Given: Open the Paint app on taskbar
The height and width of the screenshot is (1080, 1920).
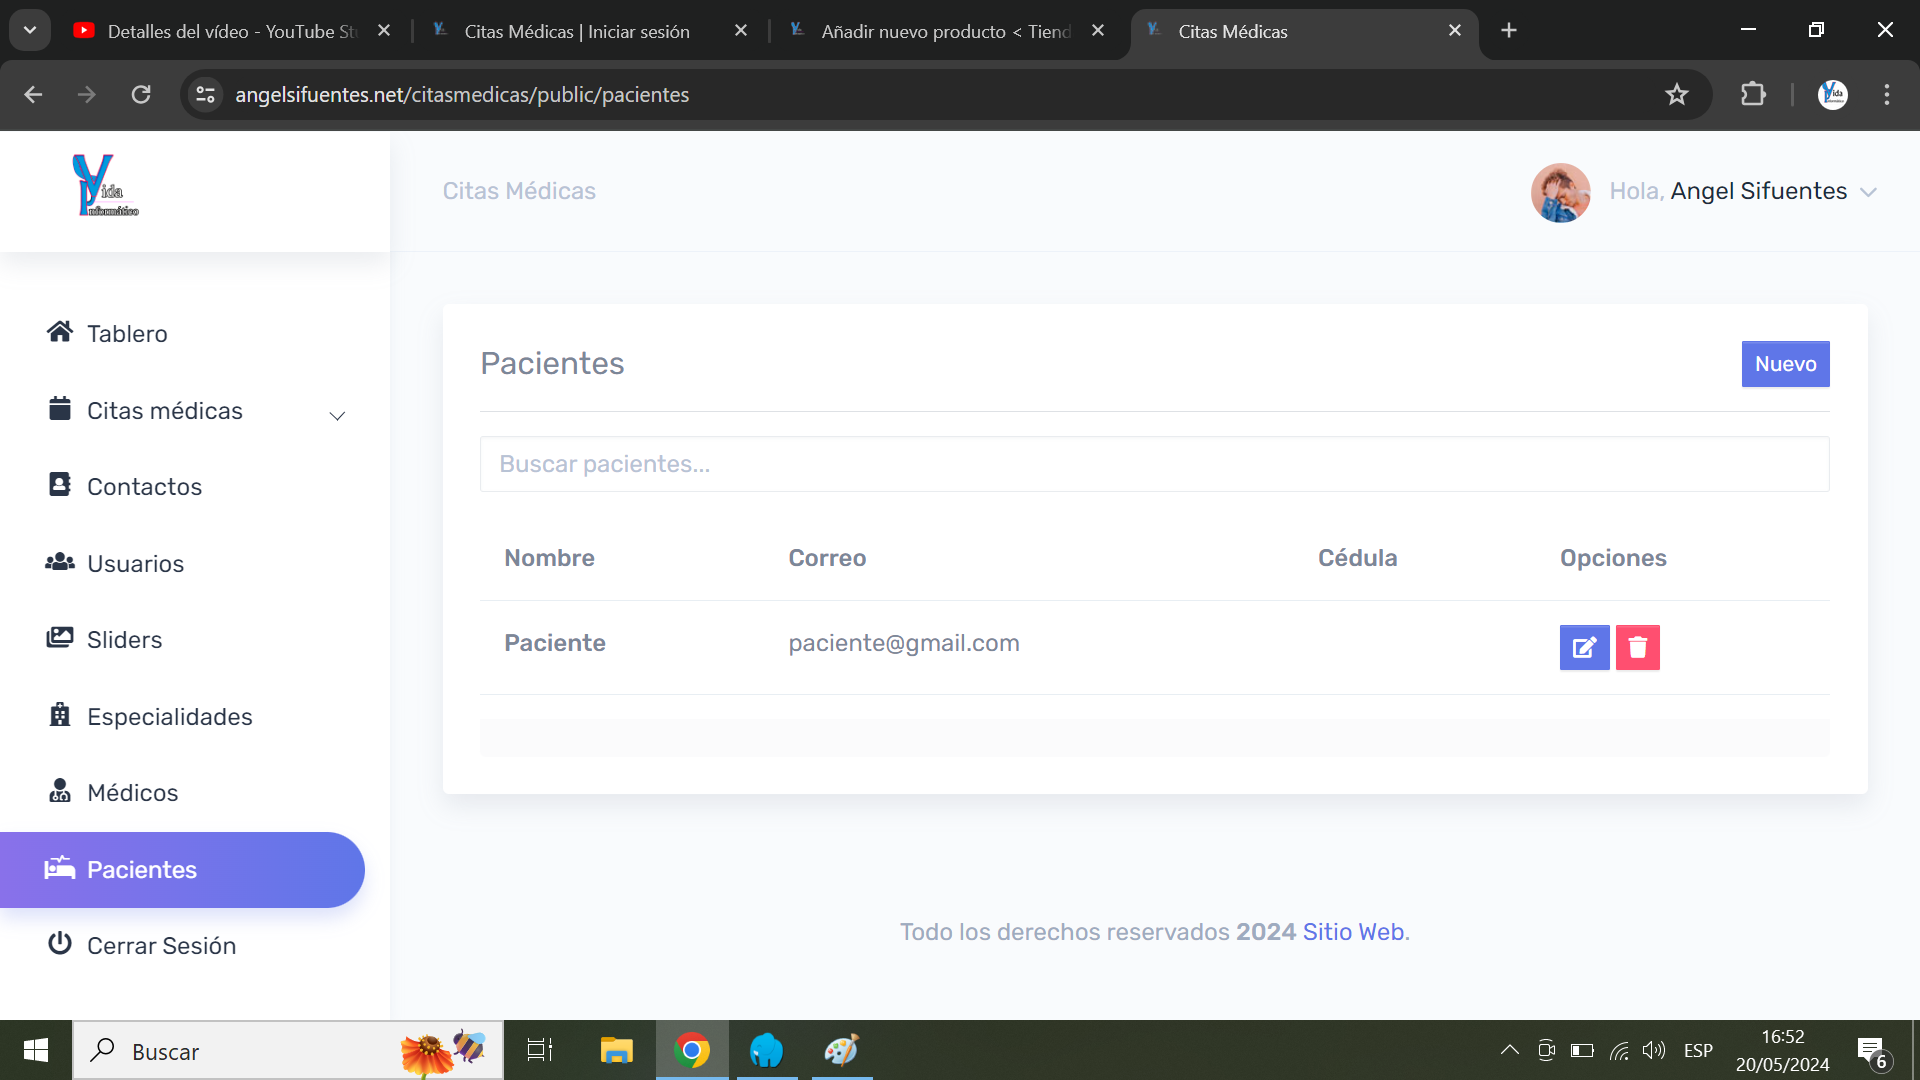Looking at the screenshot, I should (841, 1050).
